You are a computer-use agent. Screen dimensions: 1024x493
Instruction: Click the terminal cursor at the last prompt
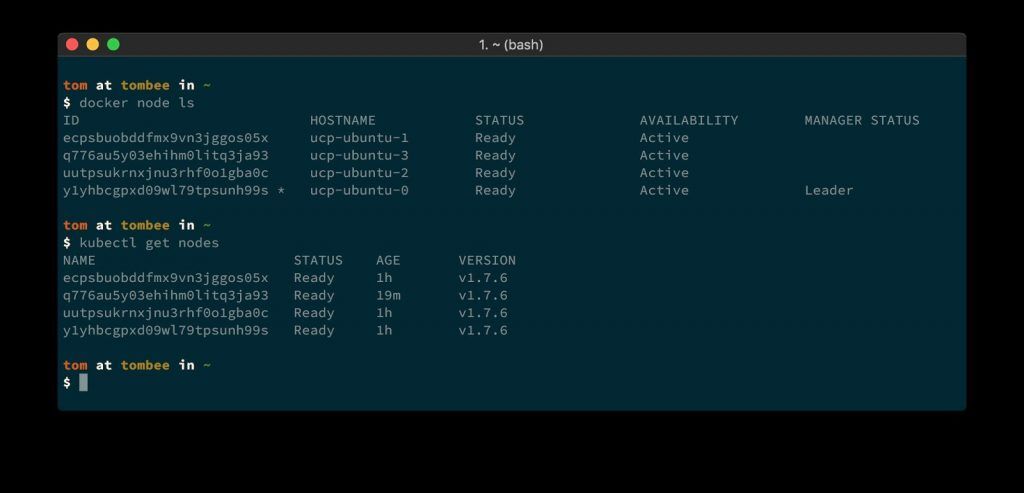83,383
